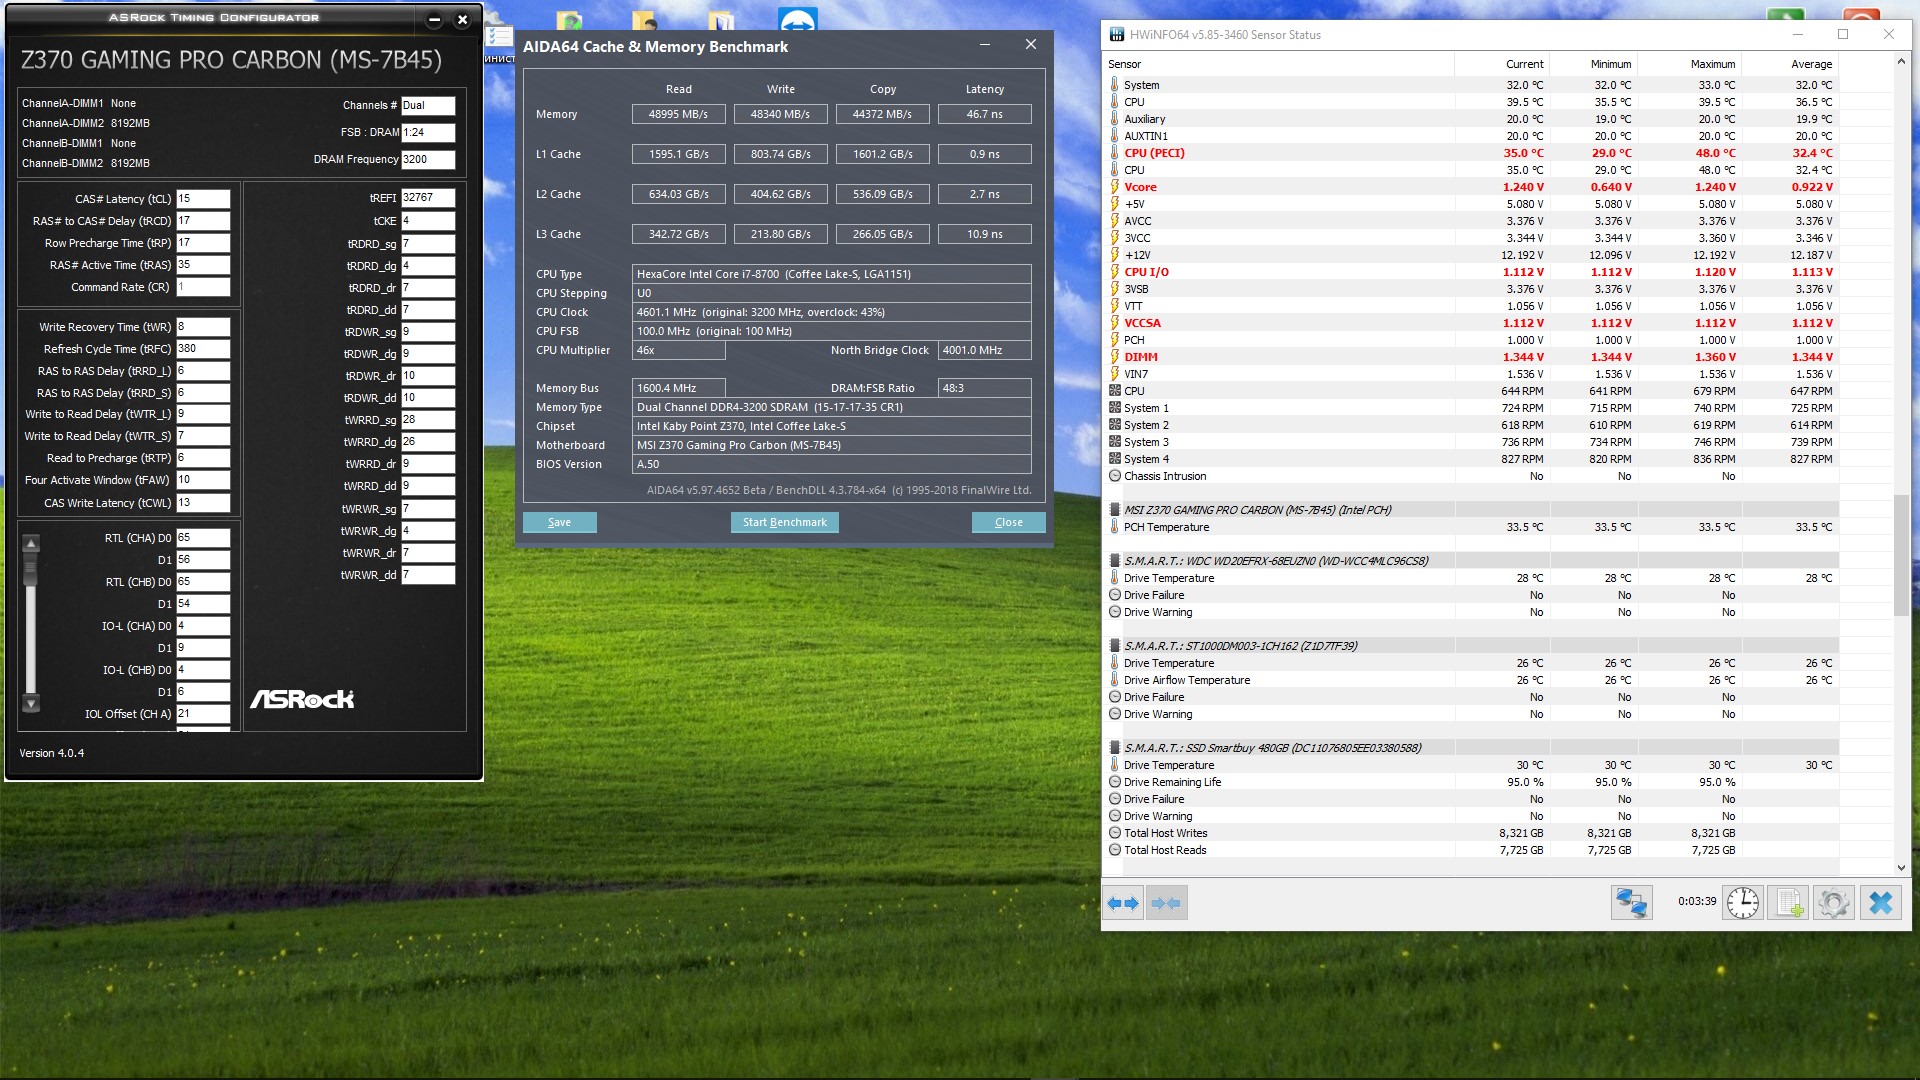Viewport: 1920px width, 1080px height.
Task: Open HWiNFO sensor settings gear
Action: coord(1834,903)
